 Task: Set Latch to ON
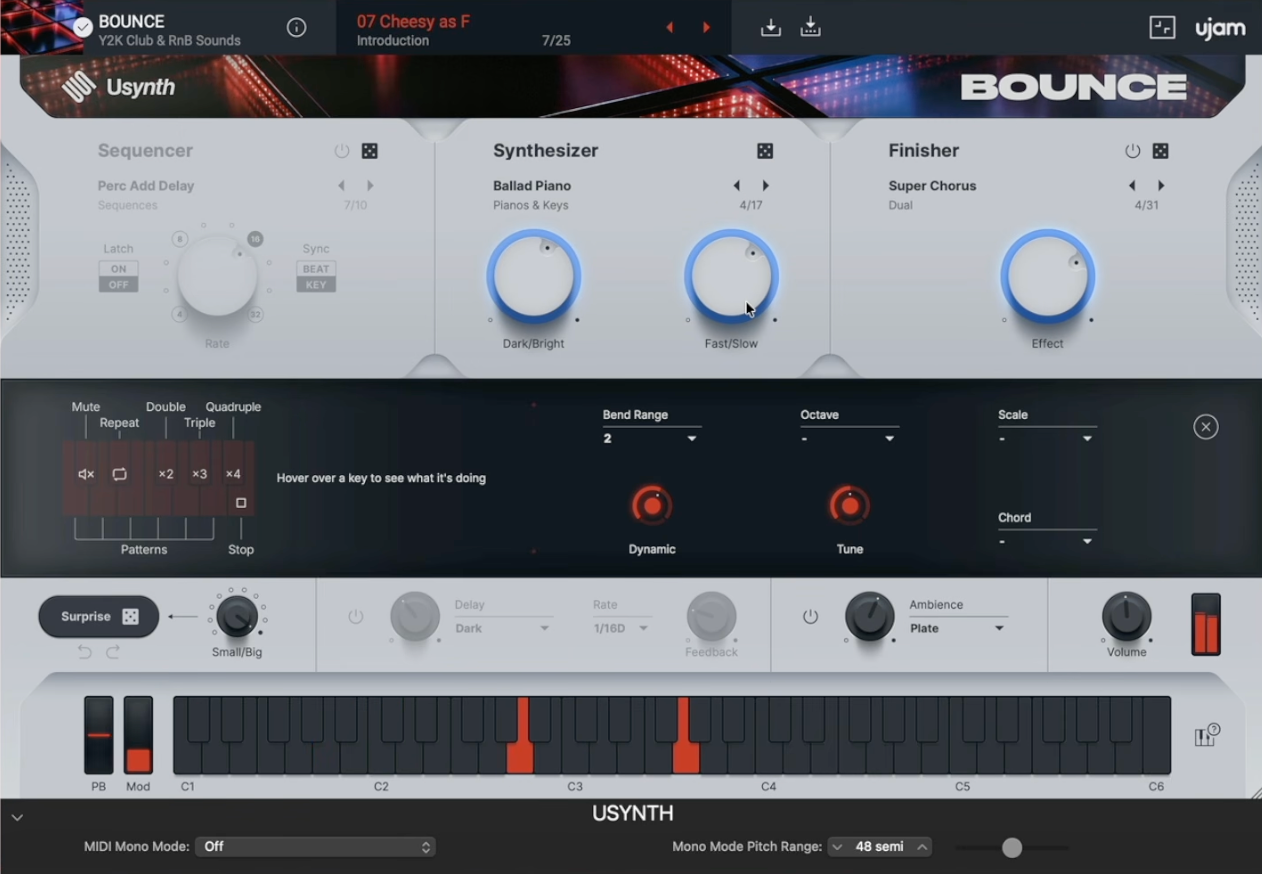tap(119, 269)
